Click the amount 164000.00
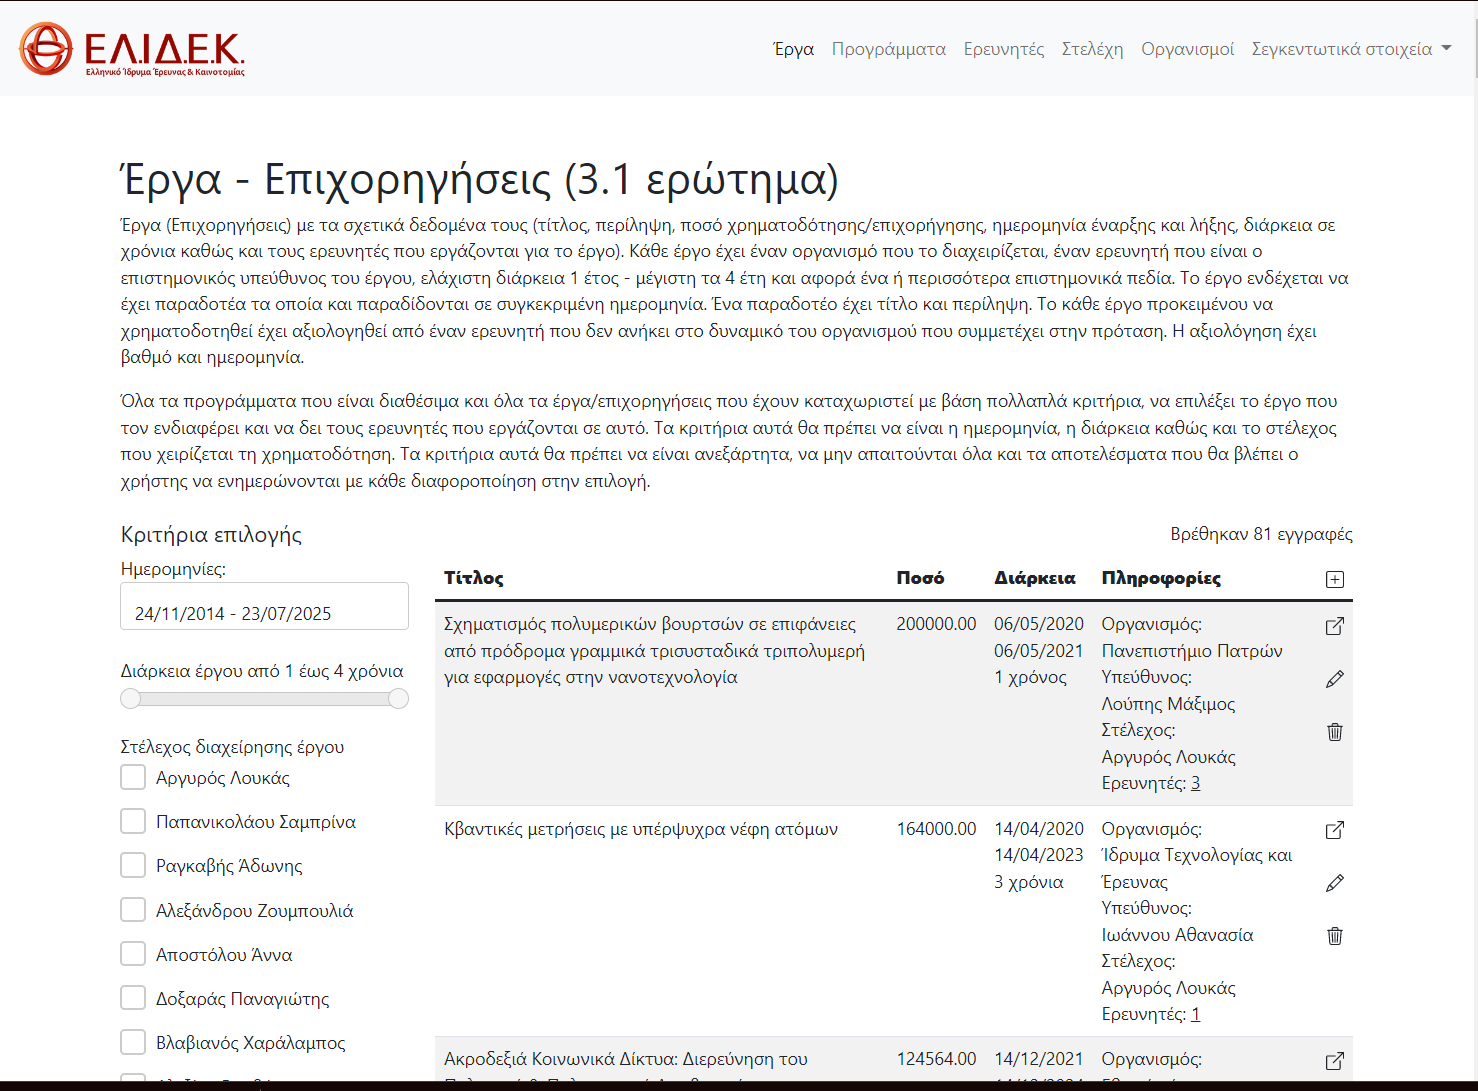The height and width of the screenshot is (1091, 1478). point(936,829)
